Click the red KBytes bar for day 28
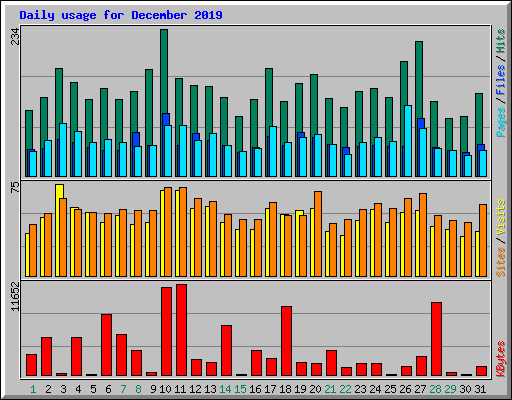 point(436,339)
